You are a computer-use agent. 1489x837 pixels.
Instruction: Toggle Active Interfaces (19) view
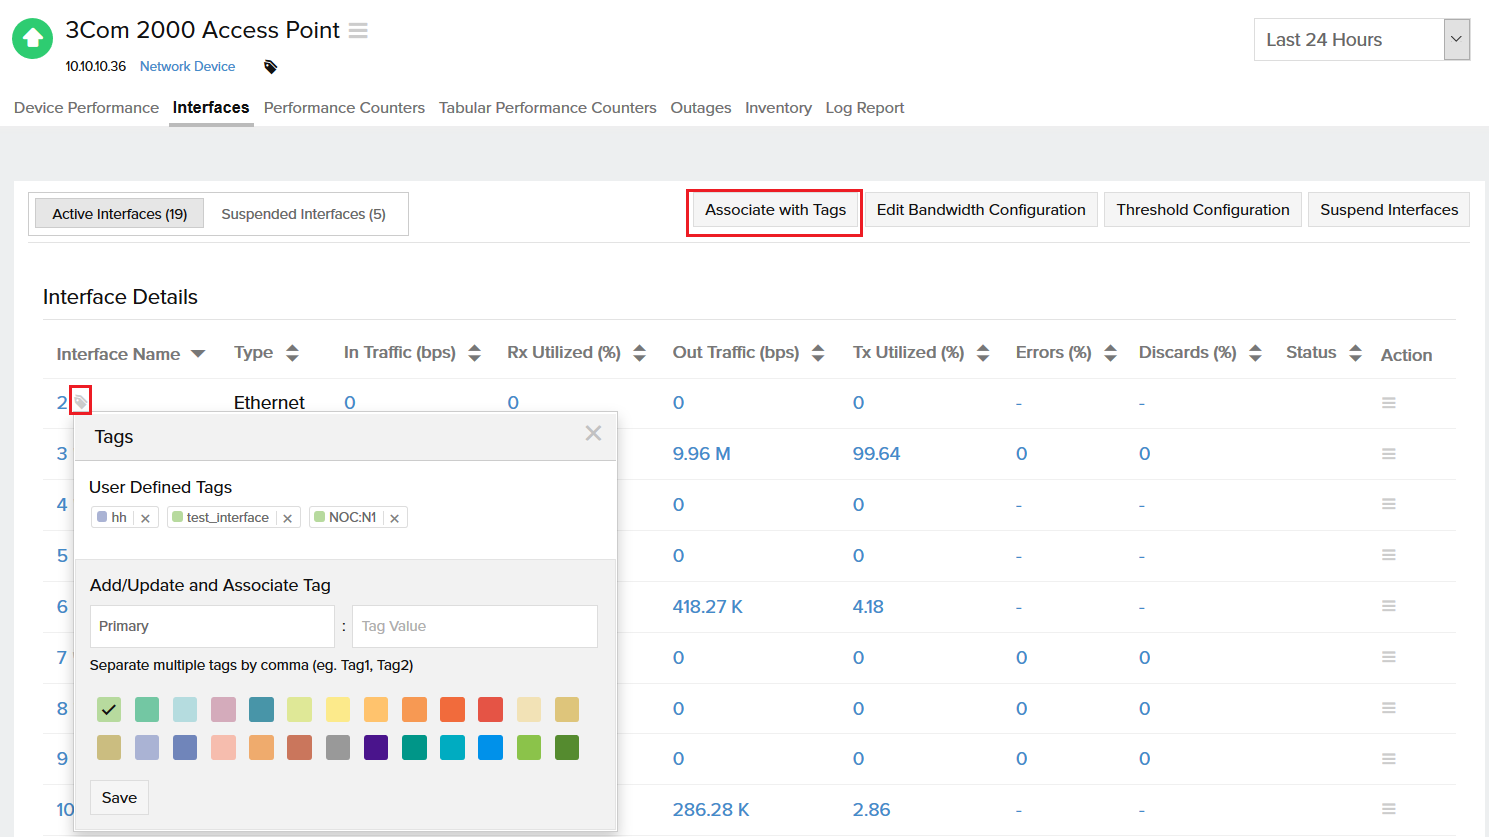(x=119, y=214)
